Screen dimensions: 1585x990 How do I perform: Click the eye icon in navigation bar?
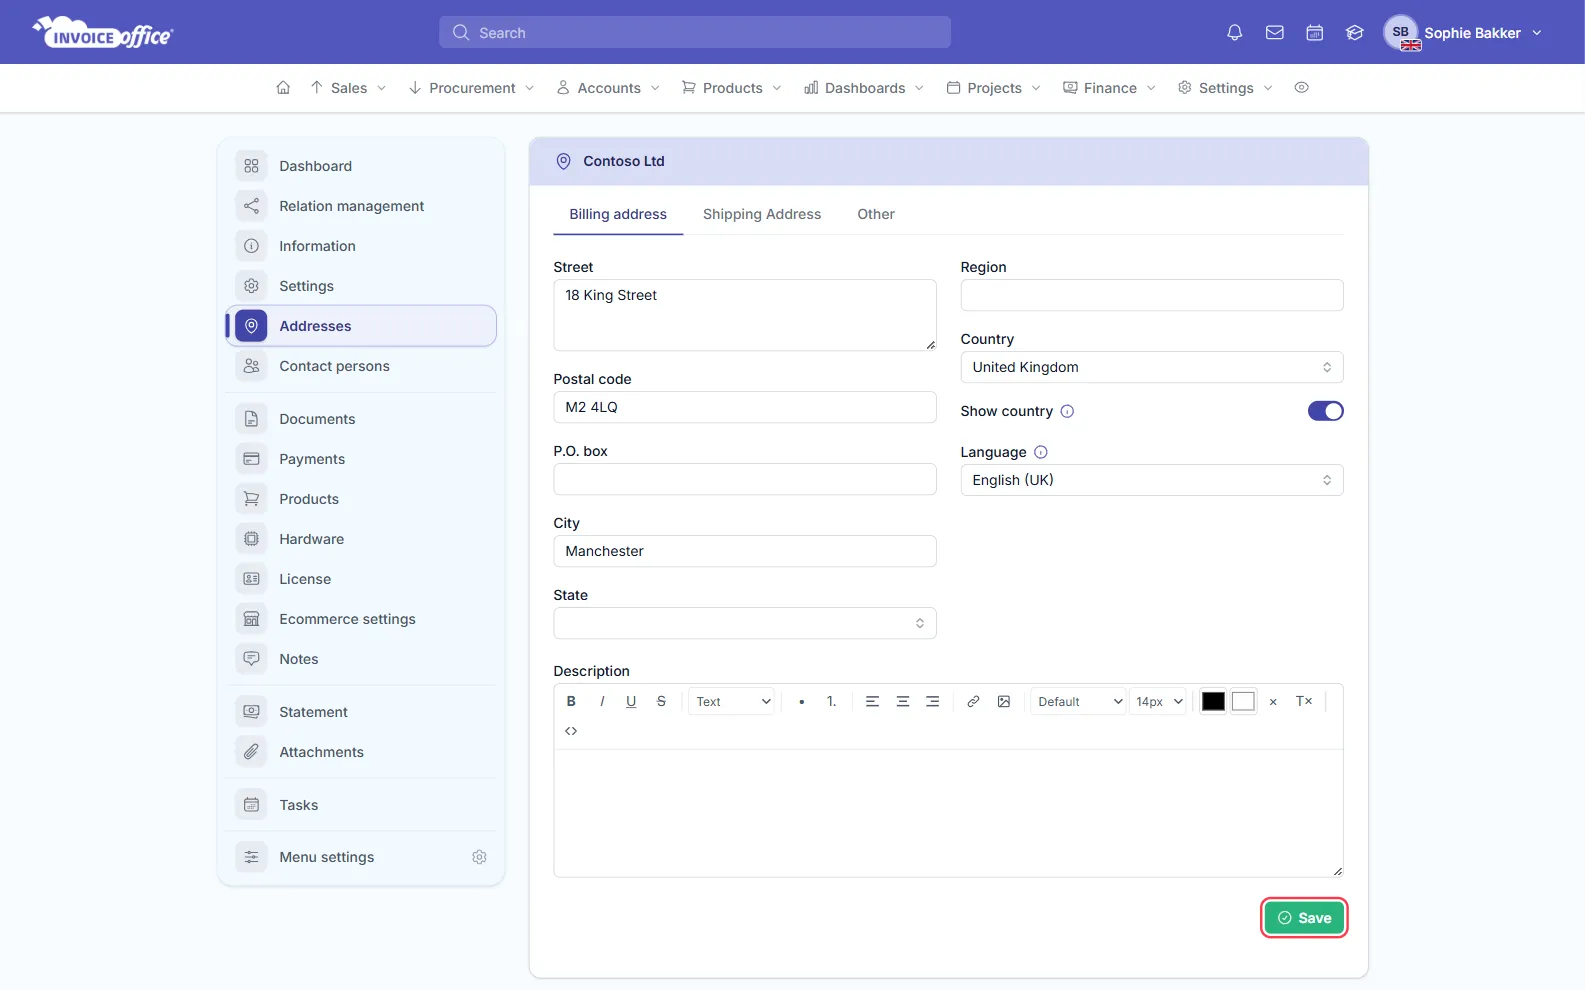1301,88
